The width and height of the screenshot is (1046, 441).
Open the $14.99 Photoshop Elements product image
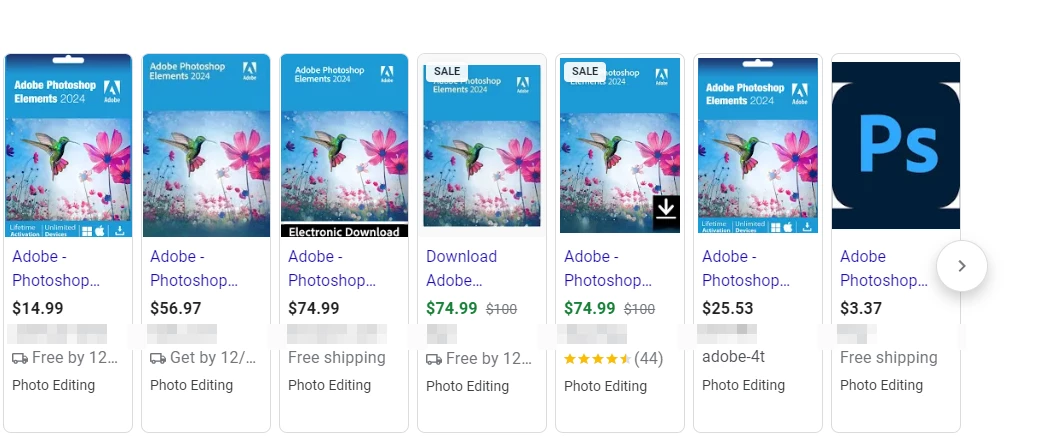click(x=68, y=145)
